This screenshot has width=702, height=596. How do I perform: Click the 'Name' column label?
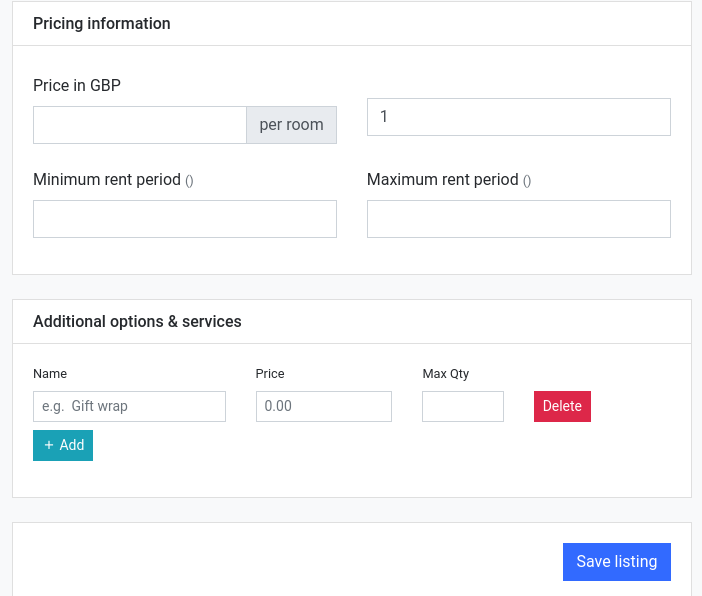[50, 373]
